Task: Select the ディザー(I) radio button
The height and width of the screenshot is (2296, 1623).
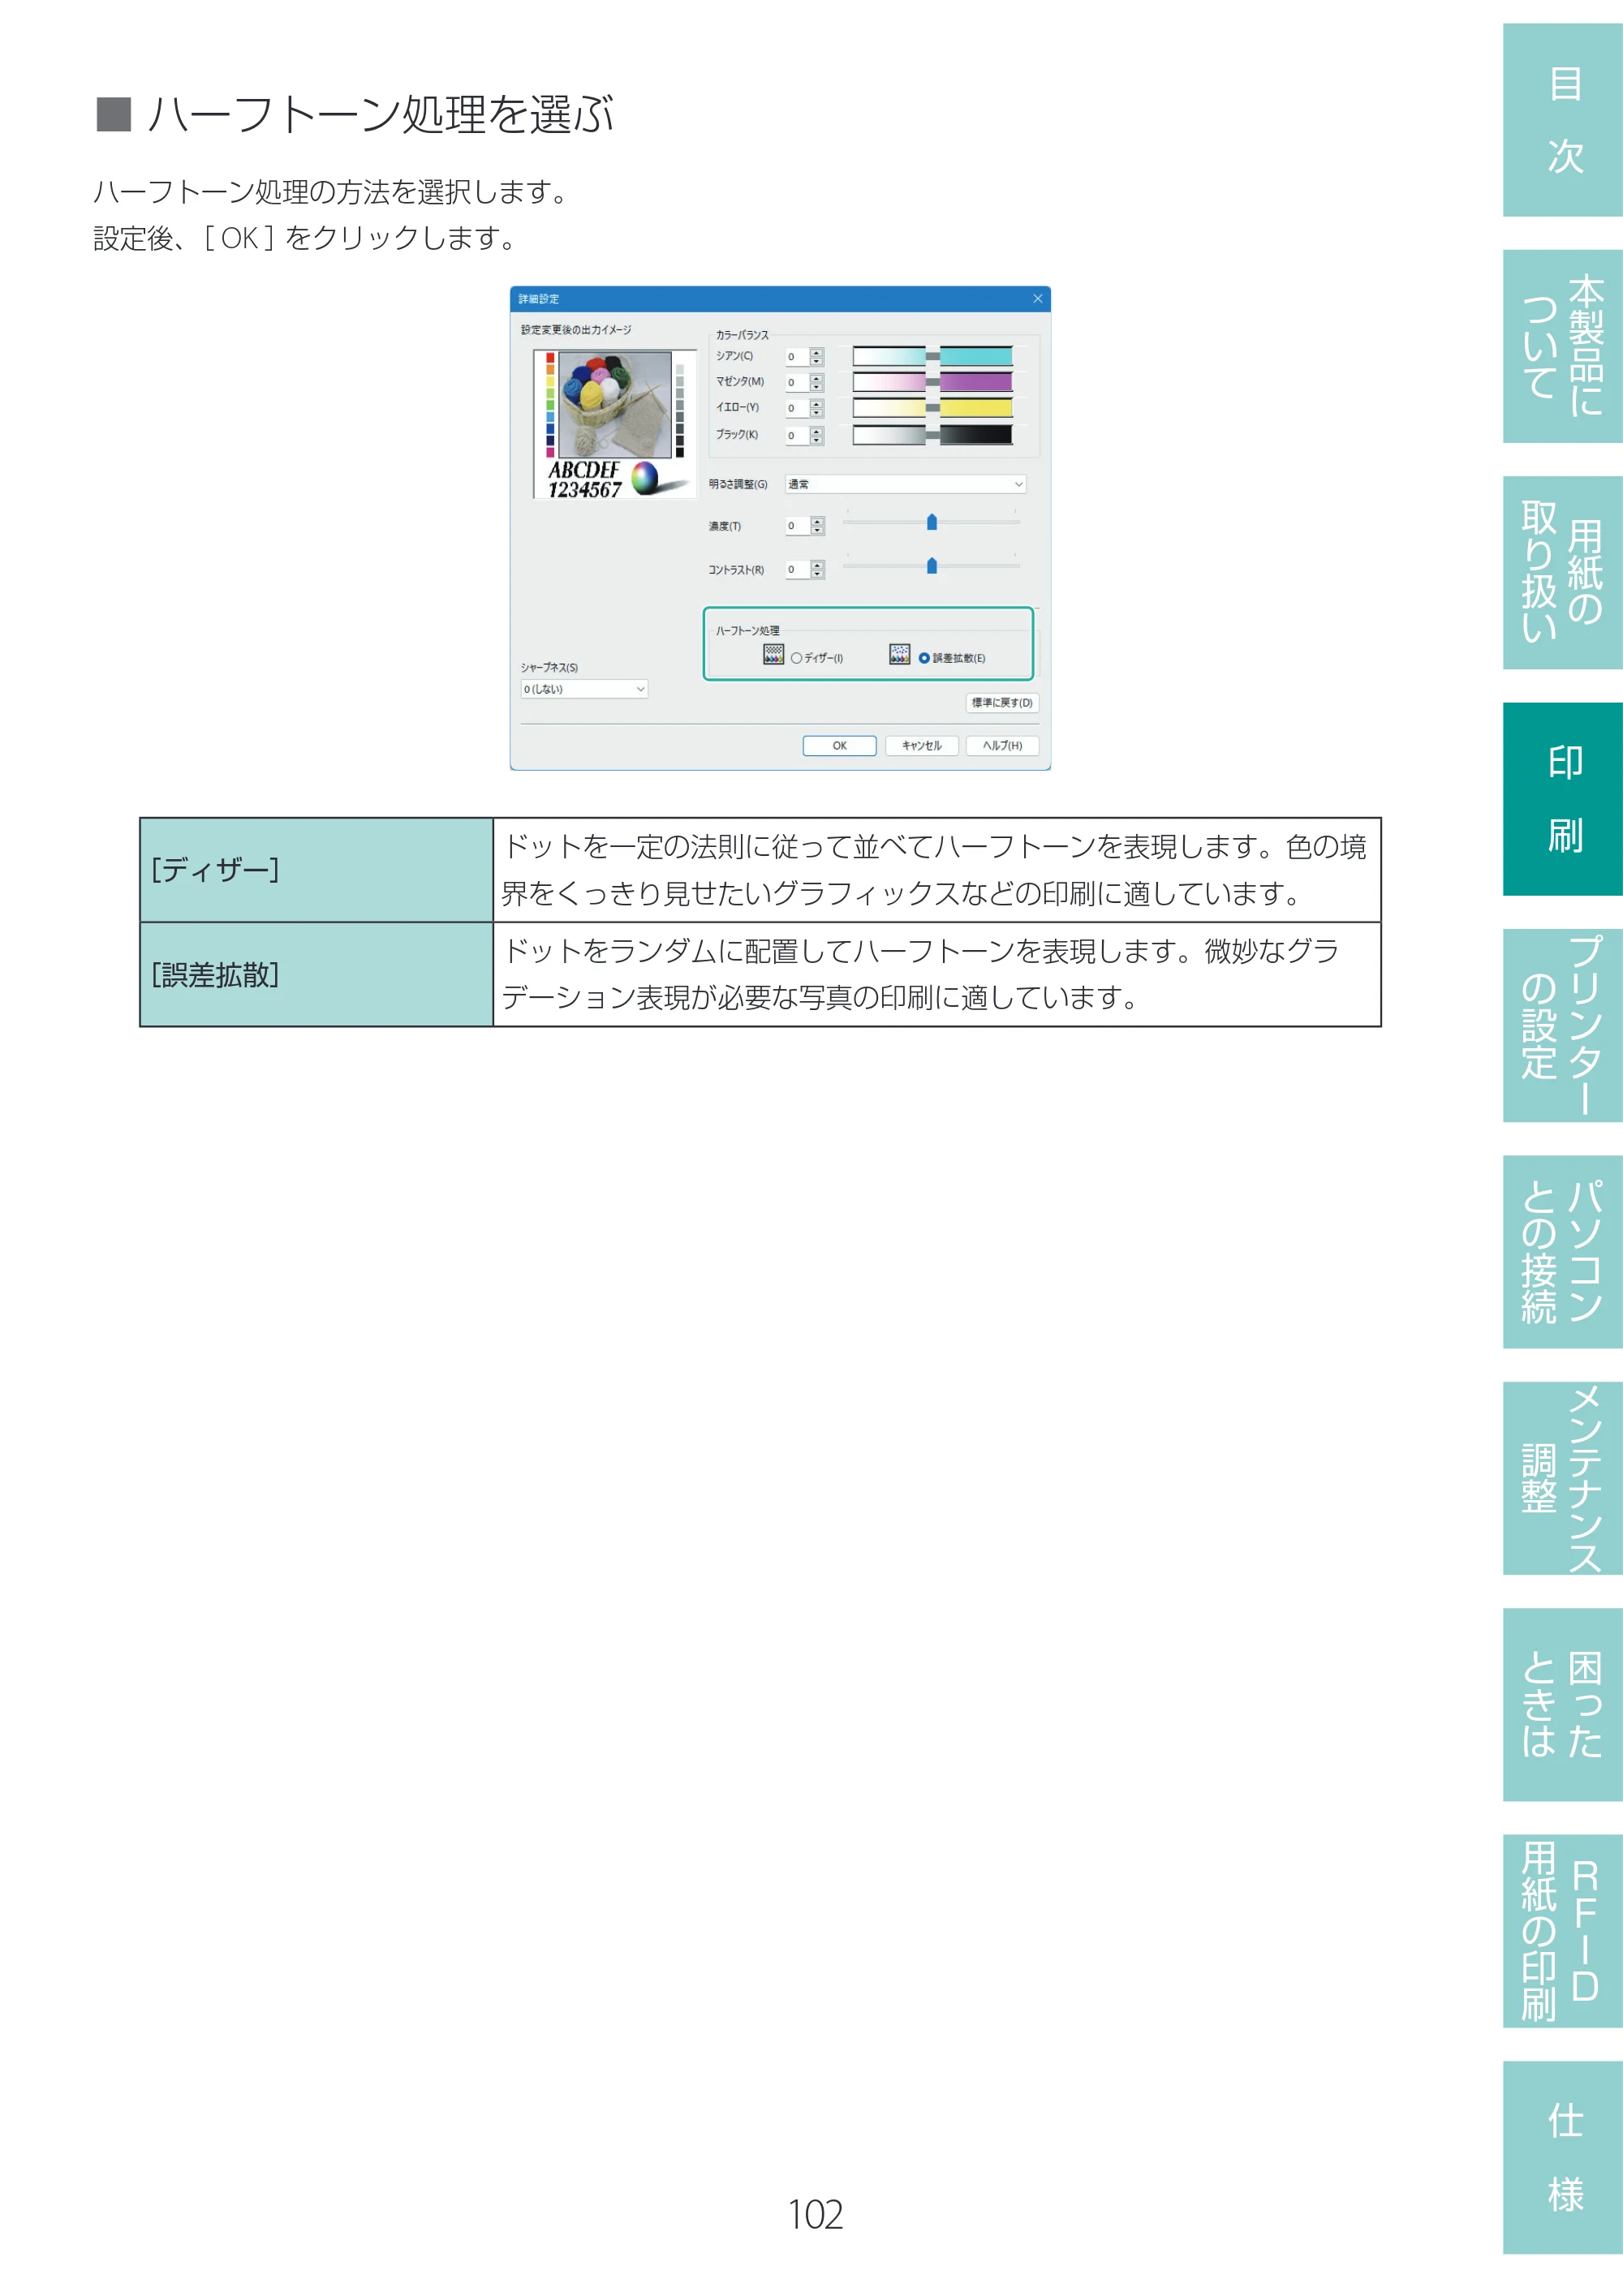Action: [797, 658]
